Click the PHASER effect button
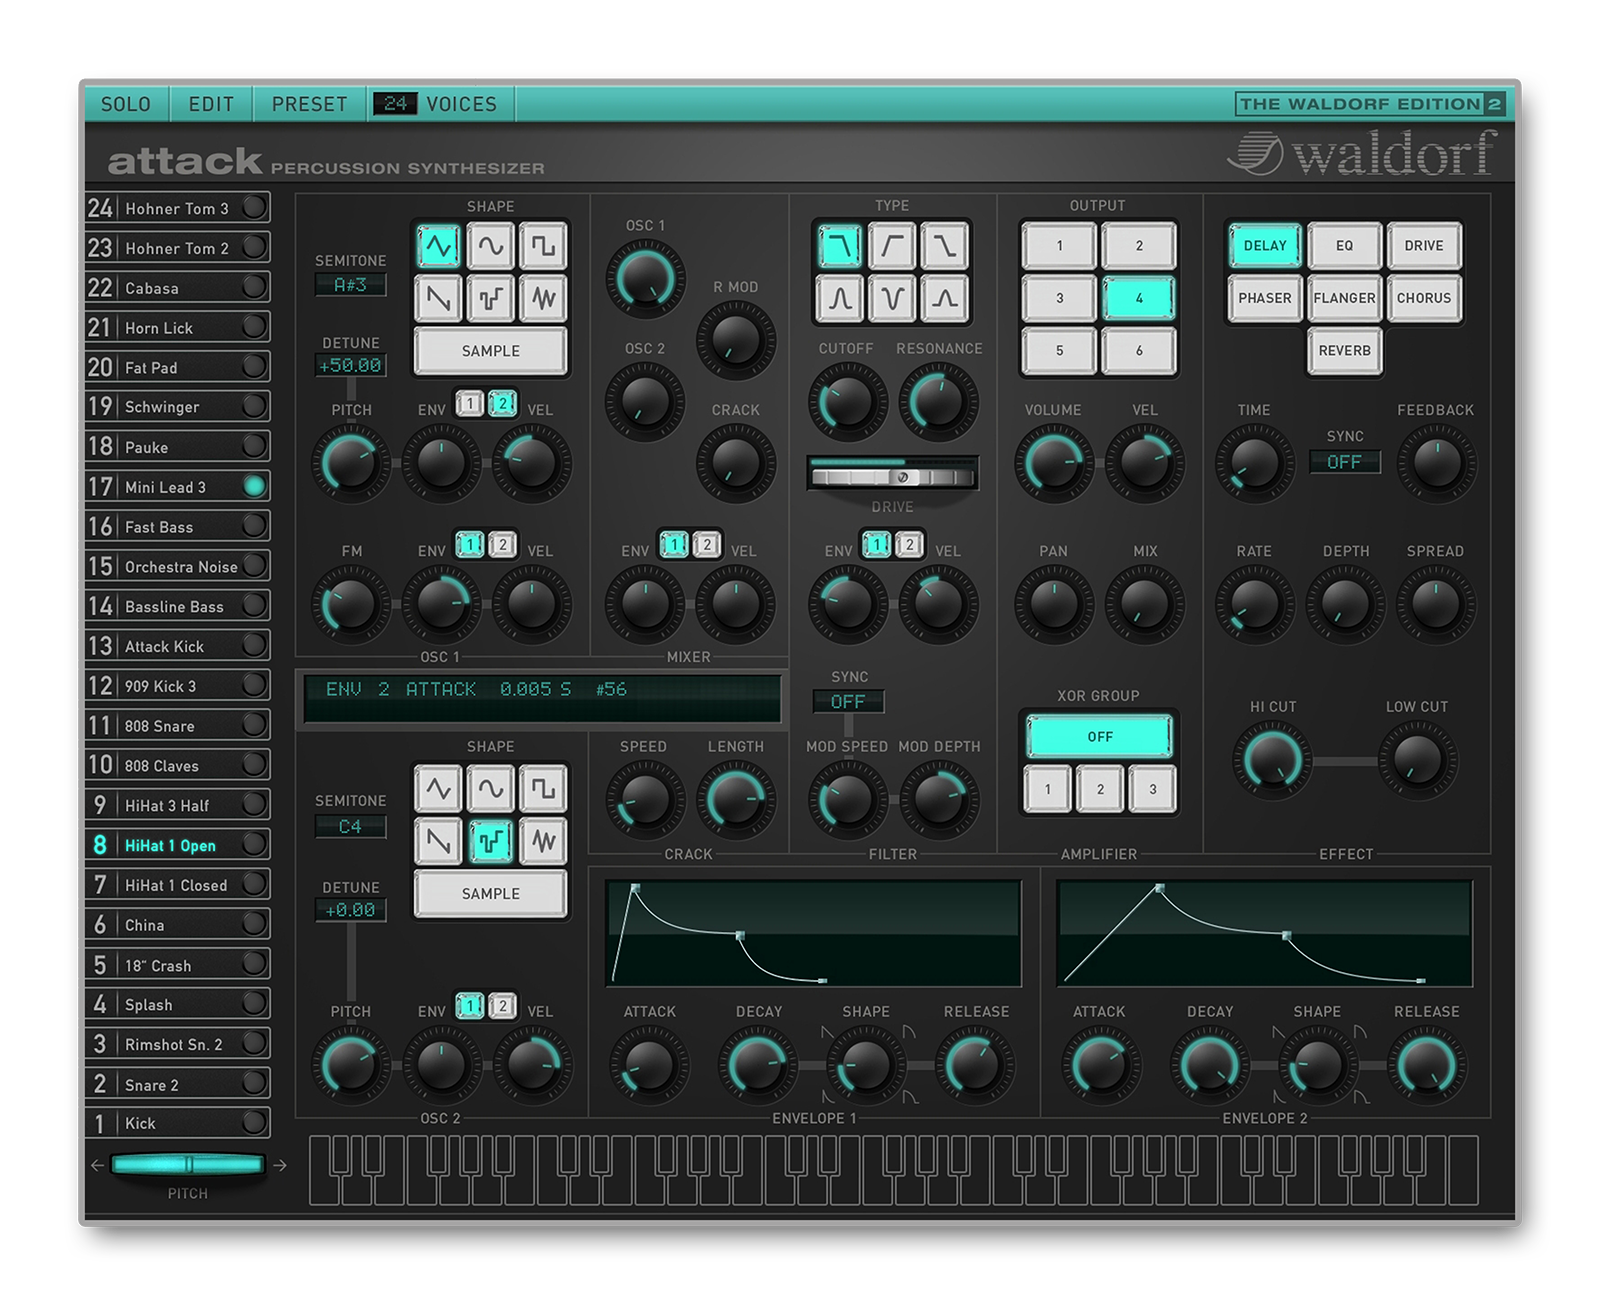 point(1265,298)
